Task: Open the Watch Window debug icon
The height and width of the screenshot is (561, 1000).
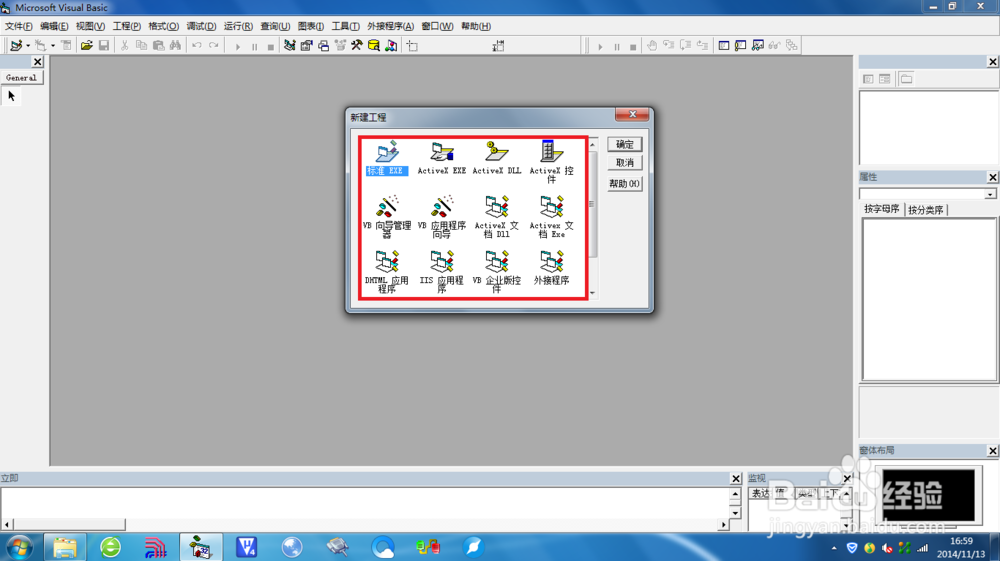Action: (x=758, y=45)
